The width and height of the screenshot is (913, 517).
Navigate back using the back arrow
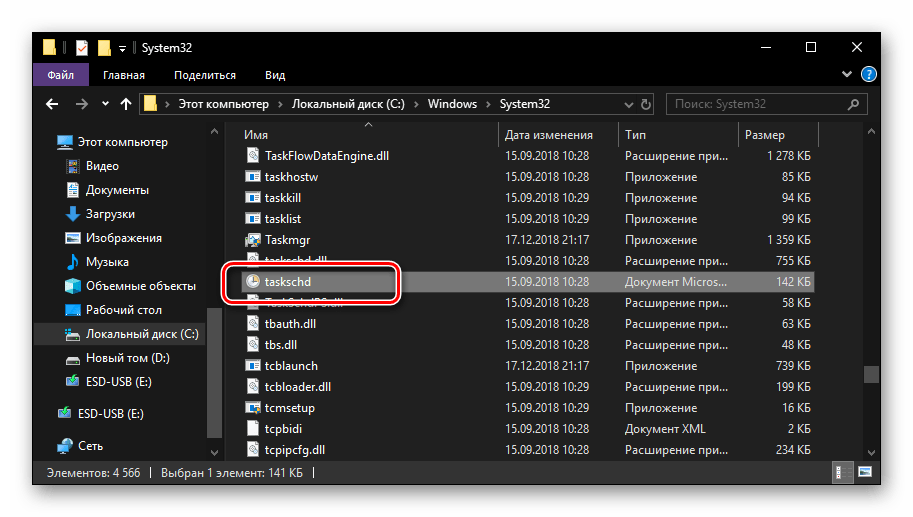[52, 104]
